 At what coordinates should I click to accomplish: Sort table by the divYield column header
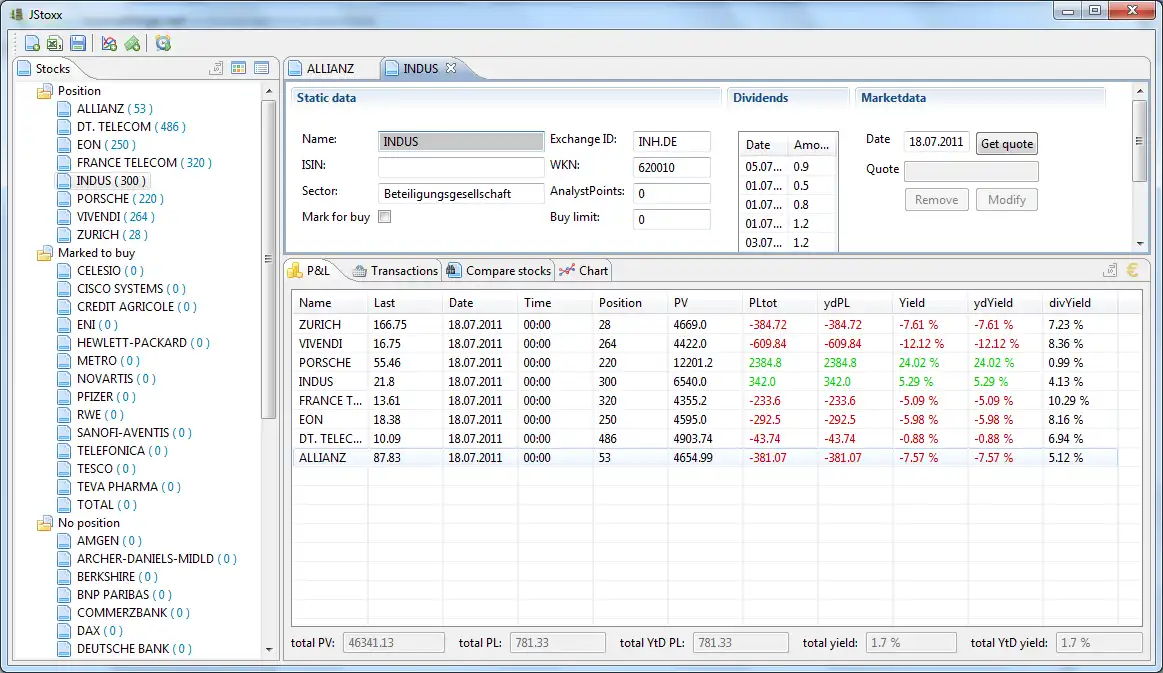[1080, 303]
